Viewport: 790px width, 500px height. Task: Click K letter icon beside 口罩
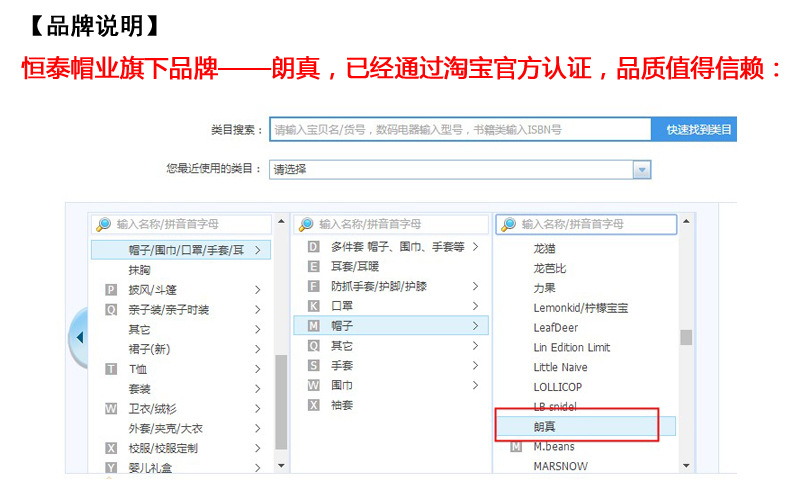pyautogui.click(x=313, y=306)
